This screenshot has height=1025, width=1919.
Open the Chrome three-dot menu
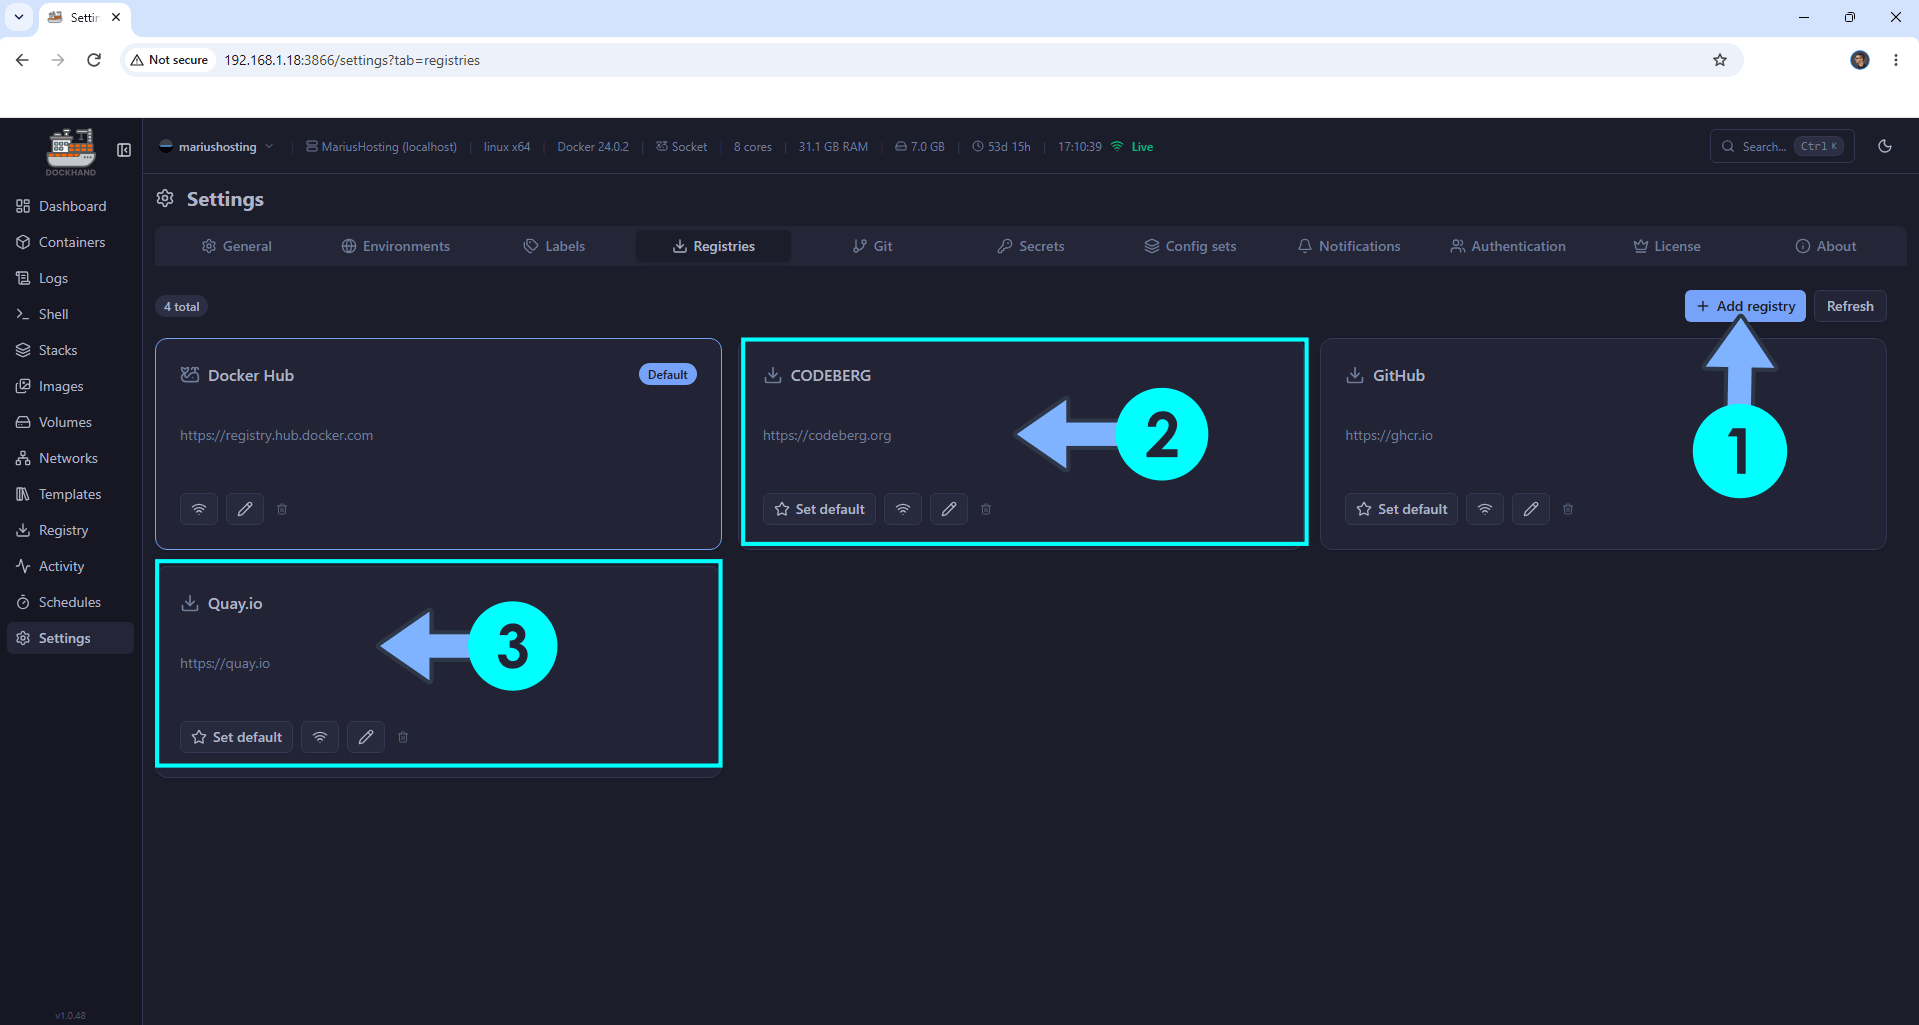click(x=1896, y=60)
